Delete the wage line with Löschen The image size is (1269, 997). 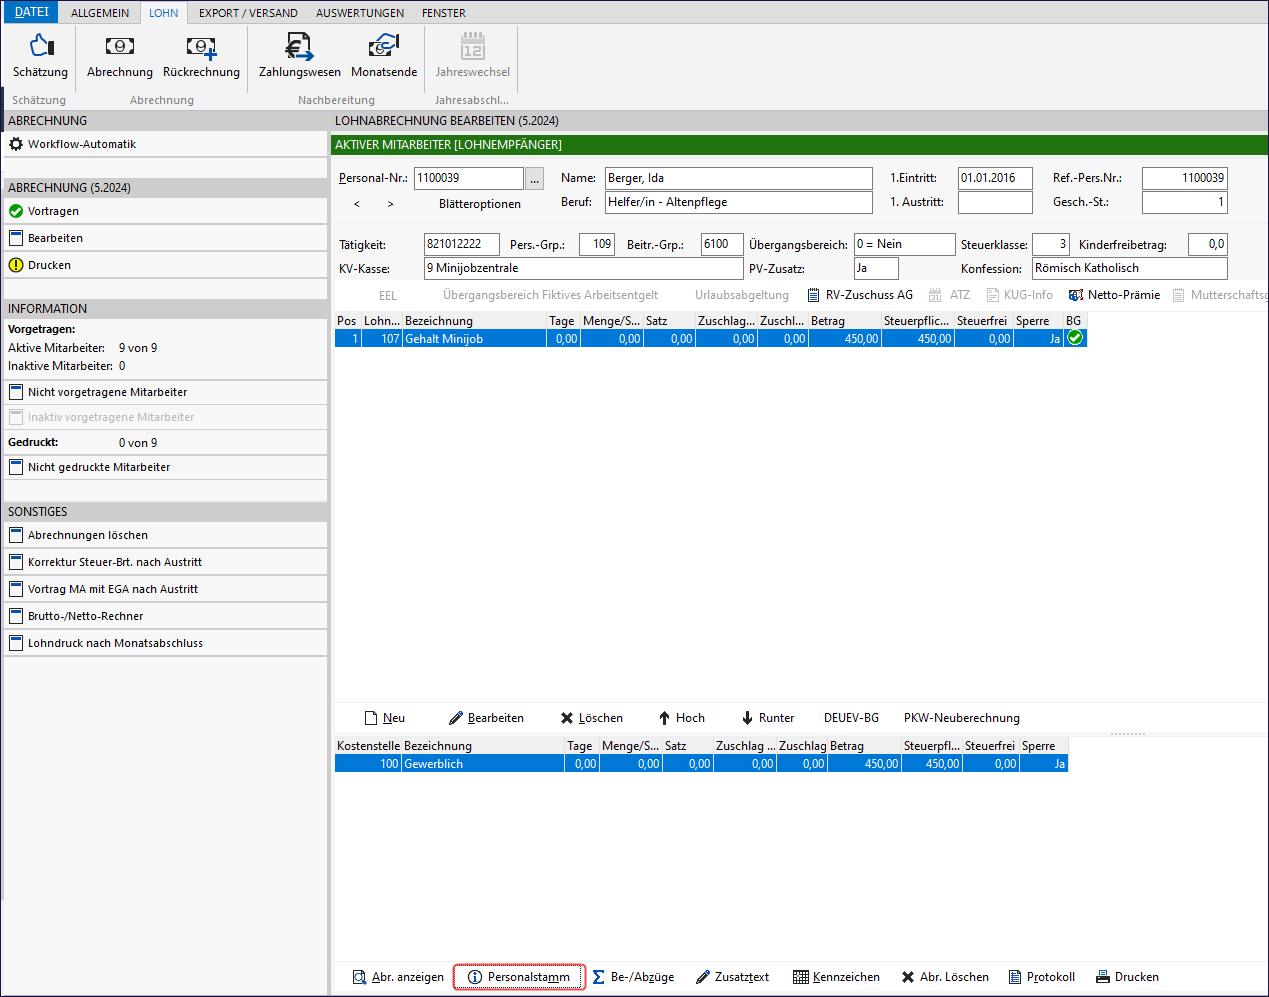click(x=591, y=718)
